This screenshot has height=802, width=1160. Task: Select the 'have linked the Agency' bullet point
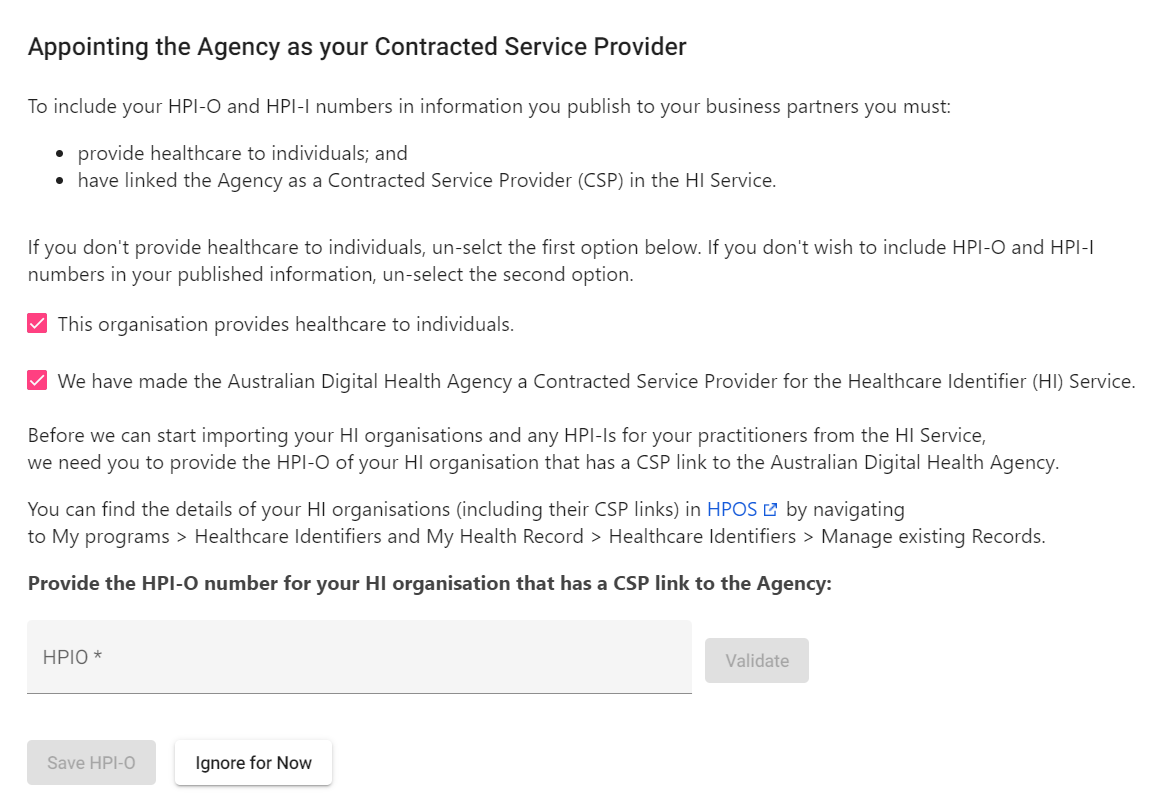point(427,181)
